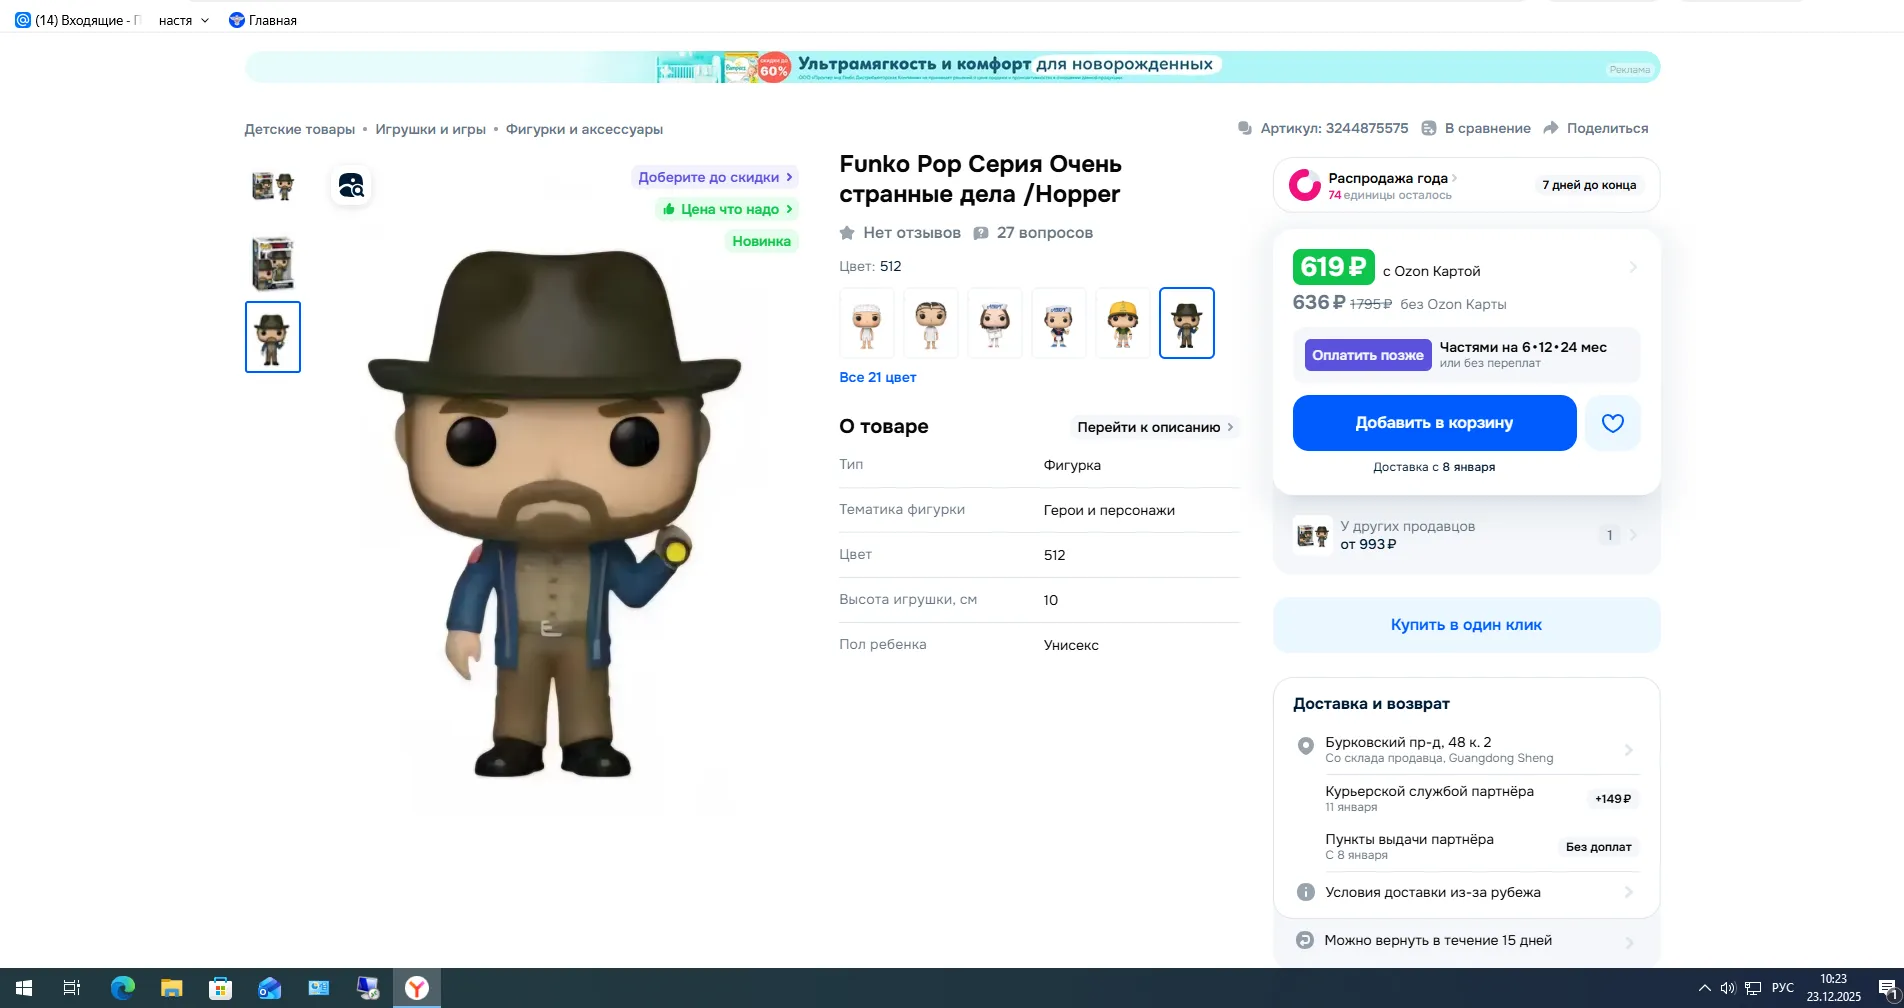Click the compare icon near В сравнение
Viewport: 1904px width, 1008px height.
[x=1429, y=128]
